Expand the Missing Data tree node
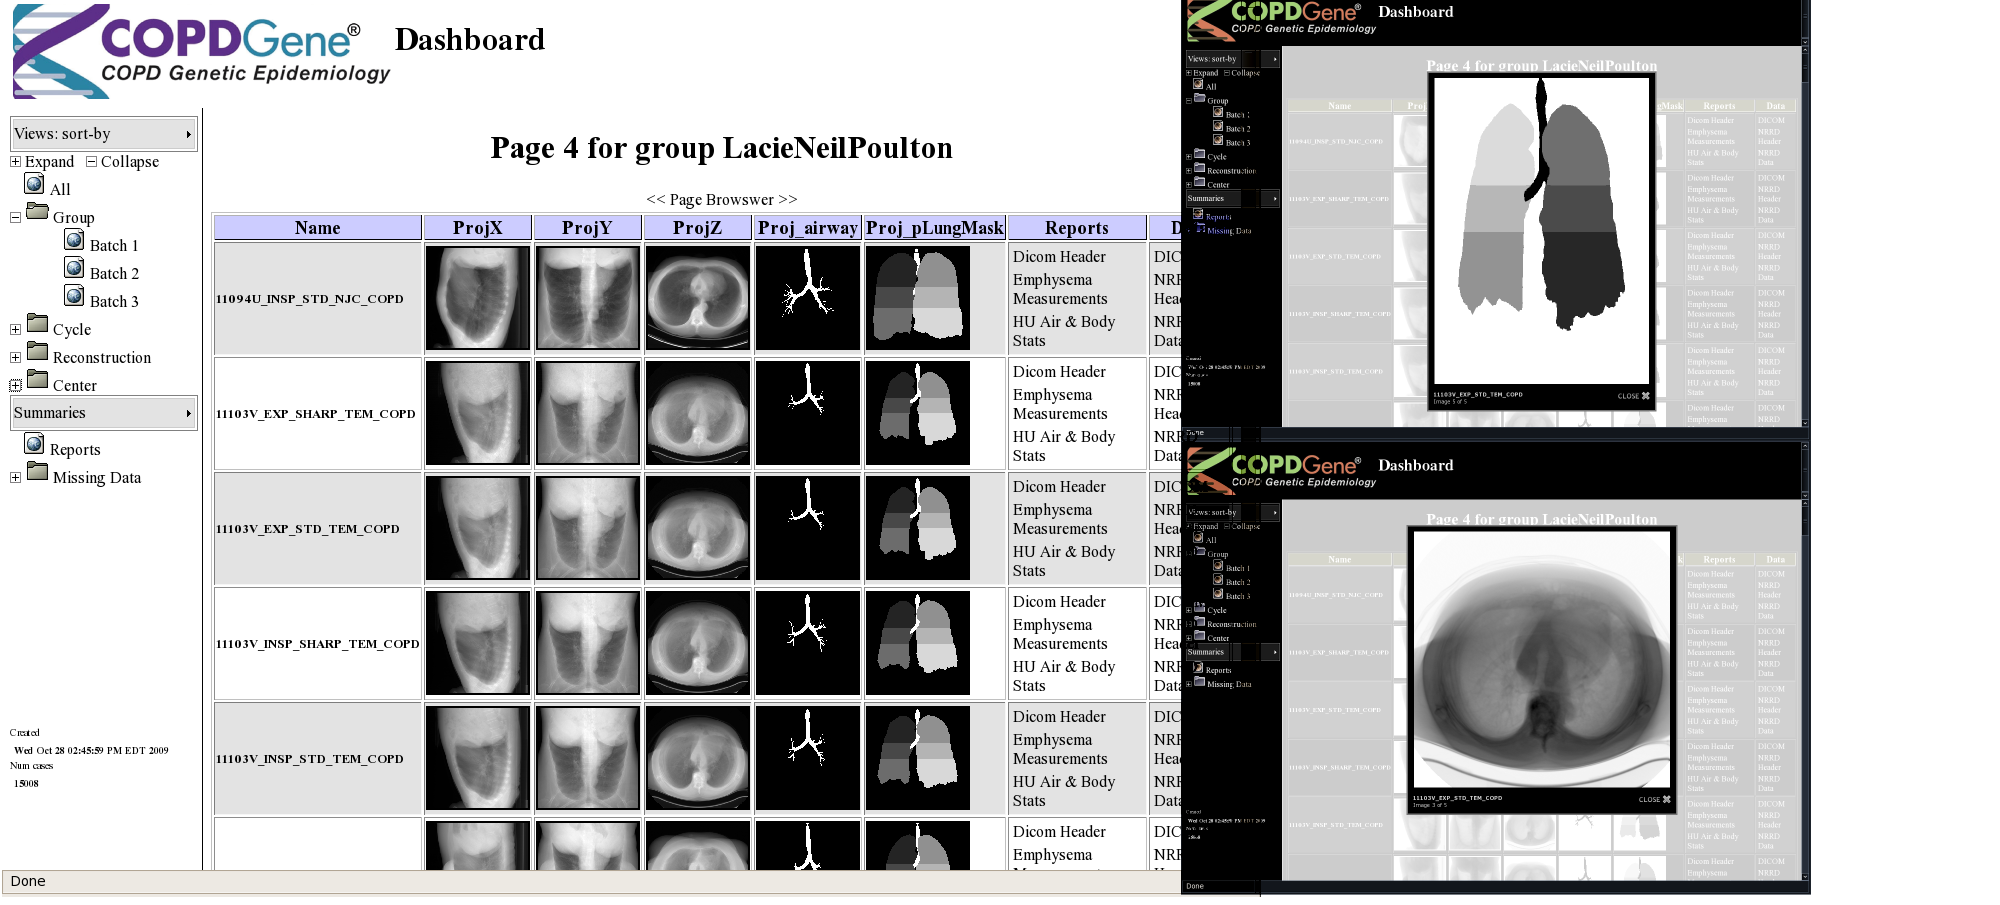This screenshot has height=905, width=2000. [15, 477]
